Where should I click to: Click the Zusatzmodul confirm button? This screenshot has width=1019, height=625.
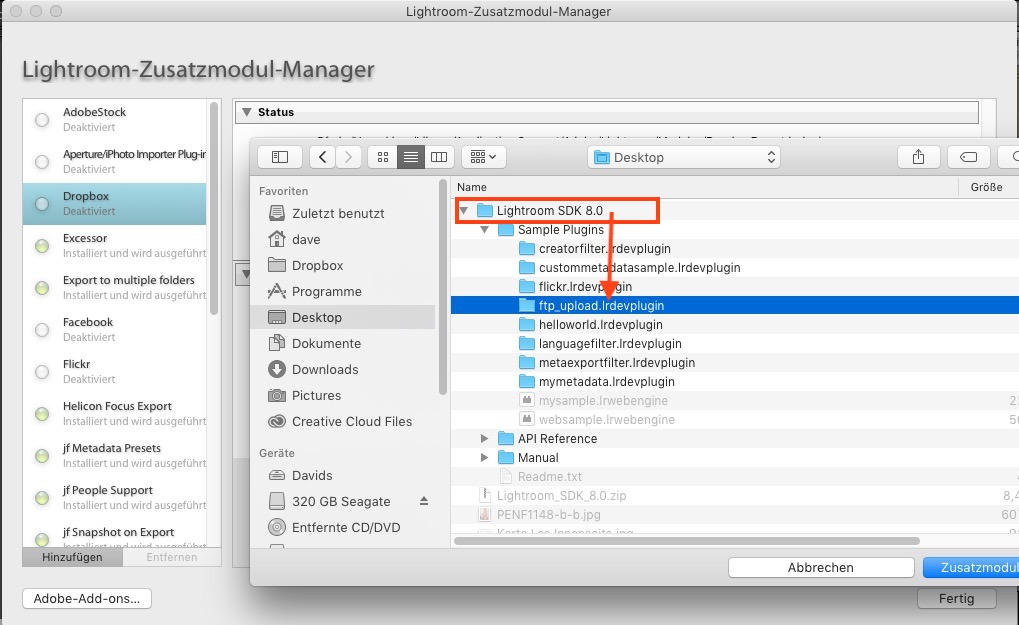point(972,567)
